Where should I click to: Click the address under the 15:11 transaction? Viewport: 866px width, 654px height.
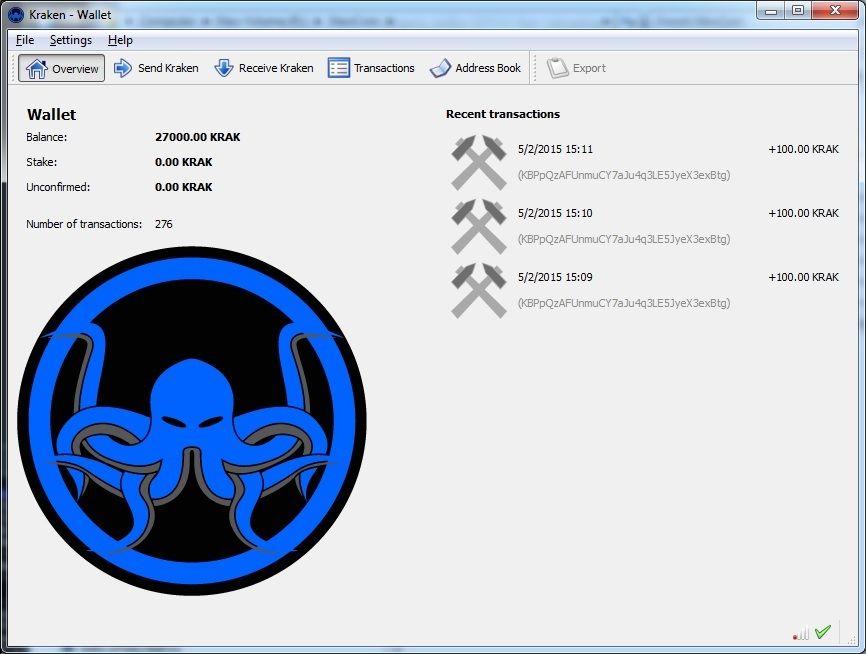pyautogui.click(x=624, y=175)
